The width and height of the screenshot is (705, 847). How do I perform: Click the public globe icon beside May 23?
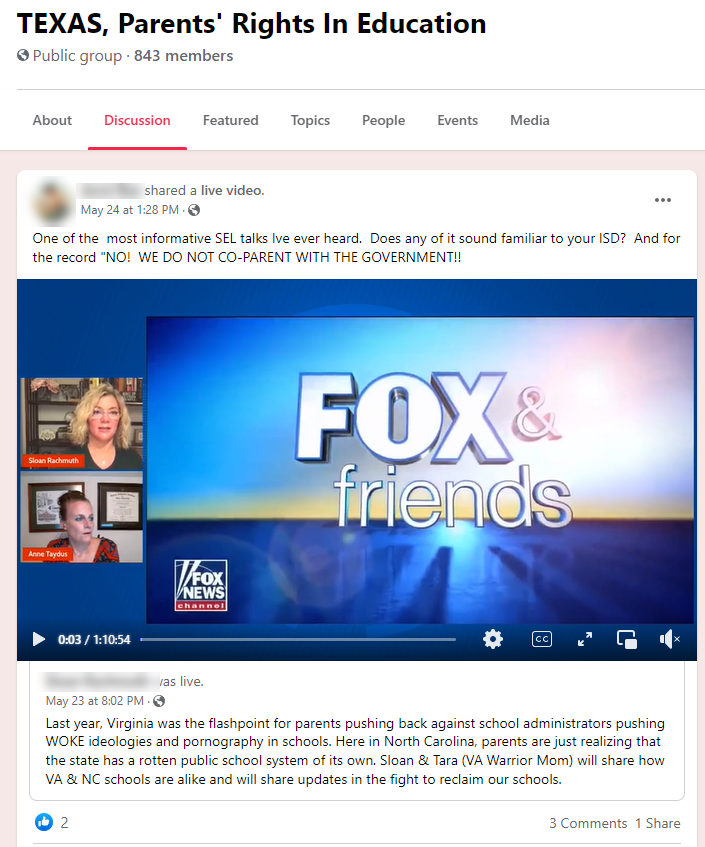(159, 701)
